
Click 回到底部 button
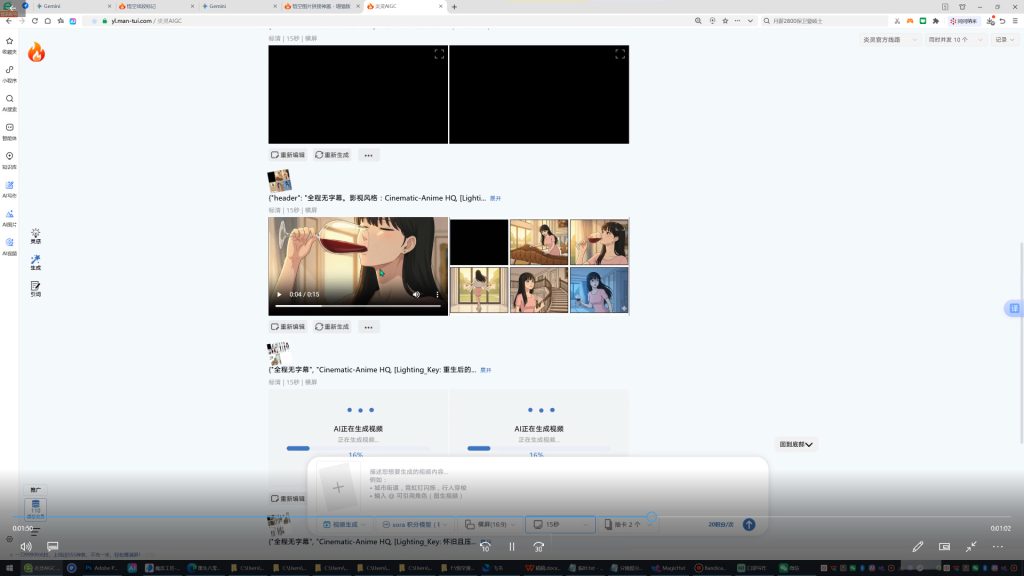click(x=796, y=444)
